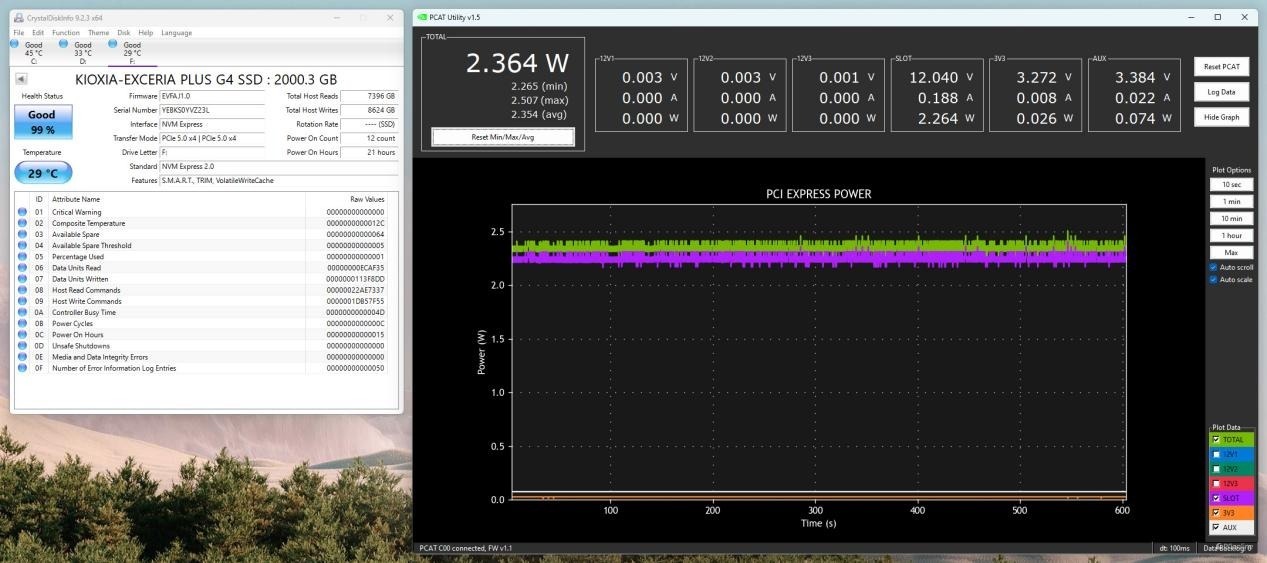Disable the Auto scale checkbox
This screenshot has height=563, width=1267.
pyautogui.click(x=1214, y=280)
